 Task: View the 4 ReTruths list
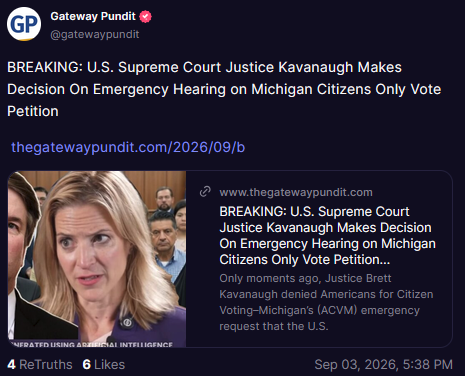pyautogui.click(x=40, y=364)
